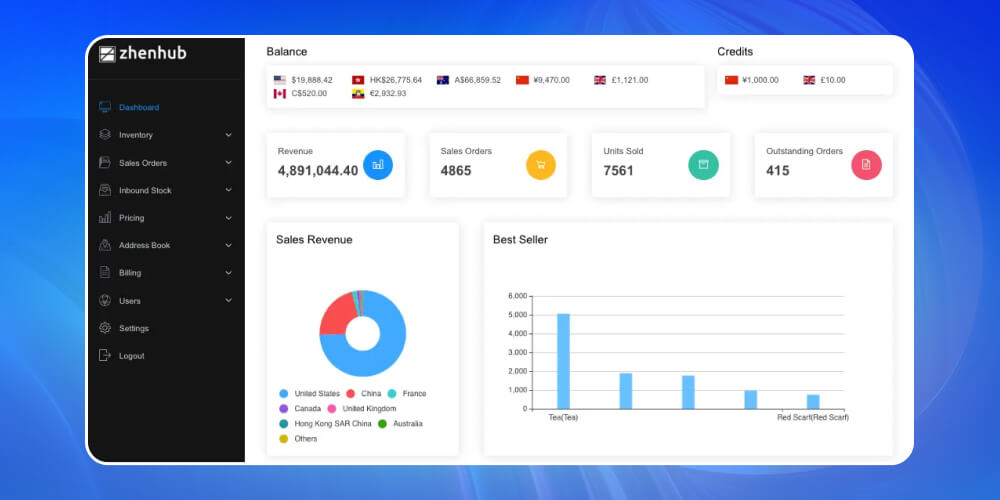This screenshot has width=1000, height=500.
Task: Click the China flag next to ¥9,470.00
Action: pyautogui.click(x=522, y=80)
